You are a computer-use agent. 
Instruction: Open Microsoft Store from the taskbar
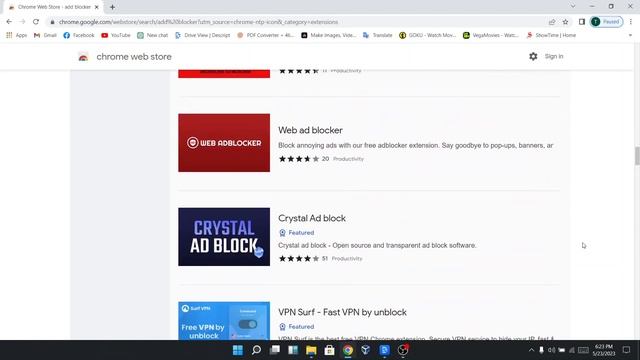point(329,350)
